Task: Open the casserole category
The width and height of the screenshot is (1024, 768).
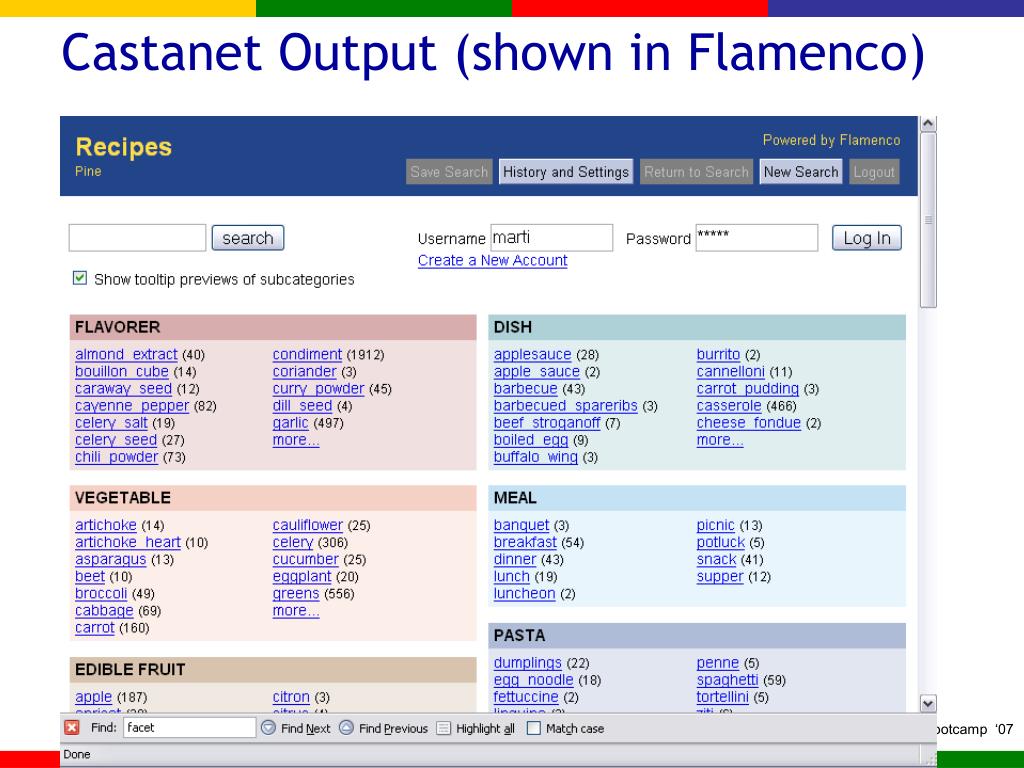Action: coord(729,406)
